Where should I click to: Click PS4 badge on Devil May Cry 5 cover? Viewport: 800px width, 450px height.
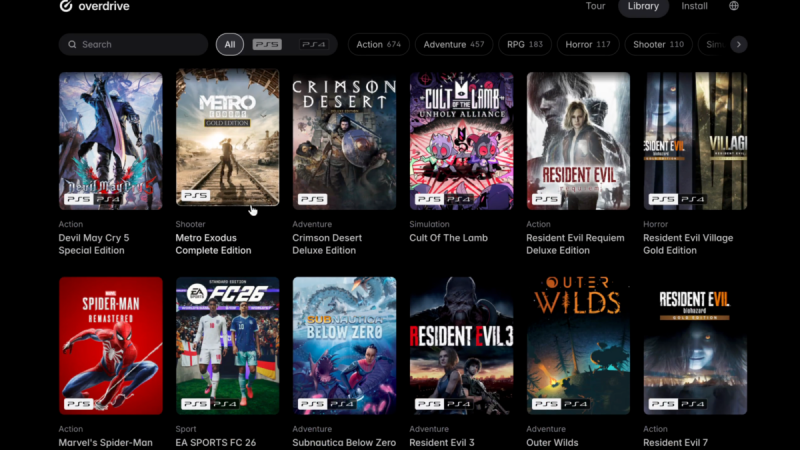click(x=108, y=199)
